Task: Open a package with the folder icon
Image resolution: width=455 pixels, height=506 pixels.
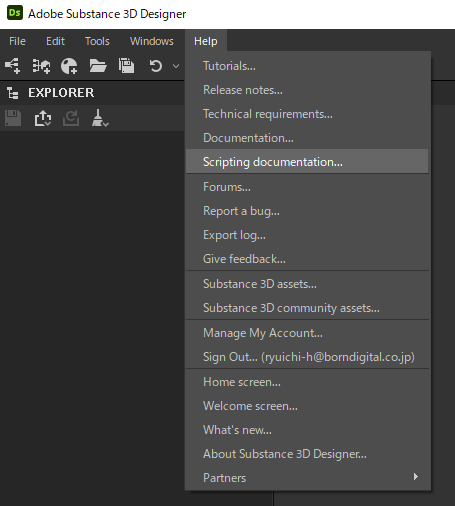Action: (98, 66)
